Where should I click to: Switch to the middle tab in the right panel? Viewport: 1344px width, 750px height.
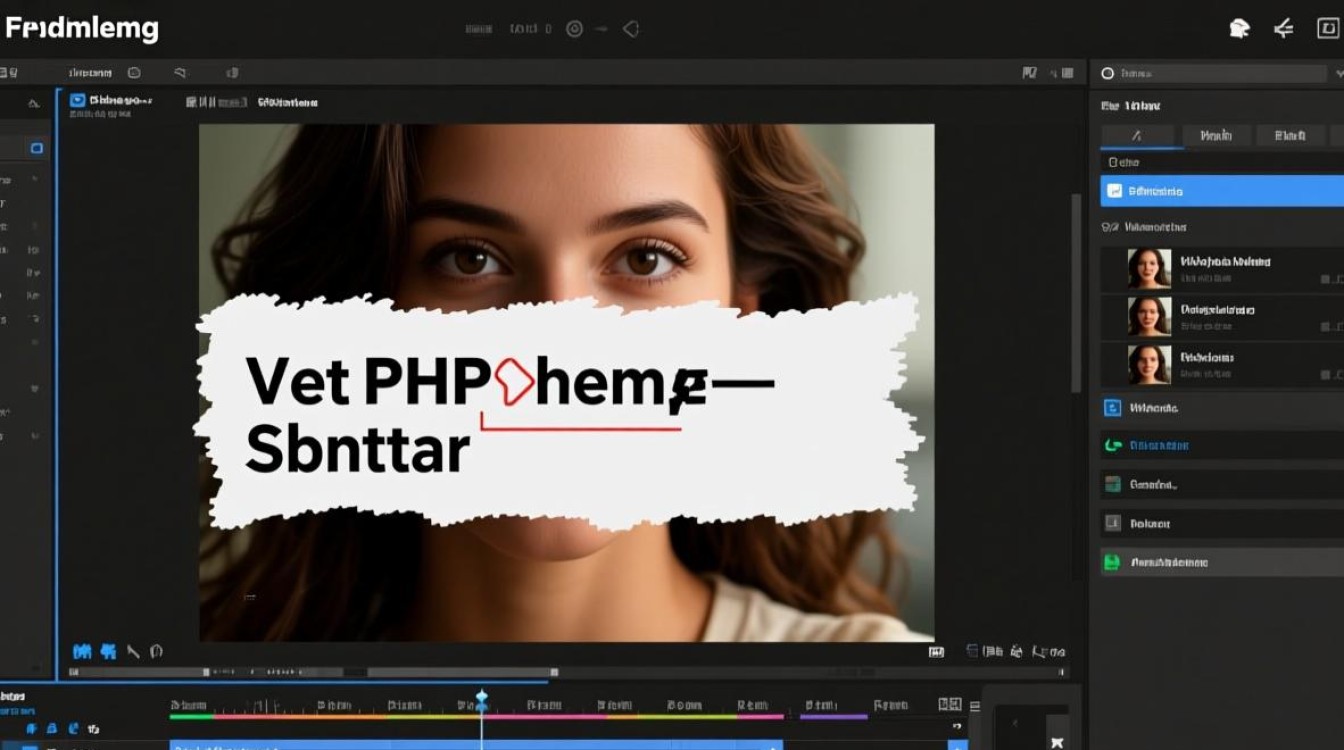[1218, 135]
